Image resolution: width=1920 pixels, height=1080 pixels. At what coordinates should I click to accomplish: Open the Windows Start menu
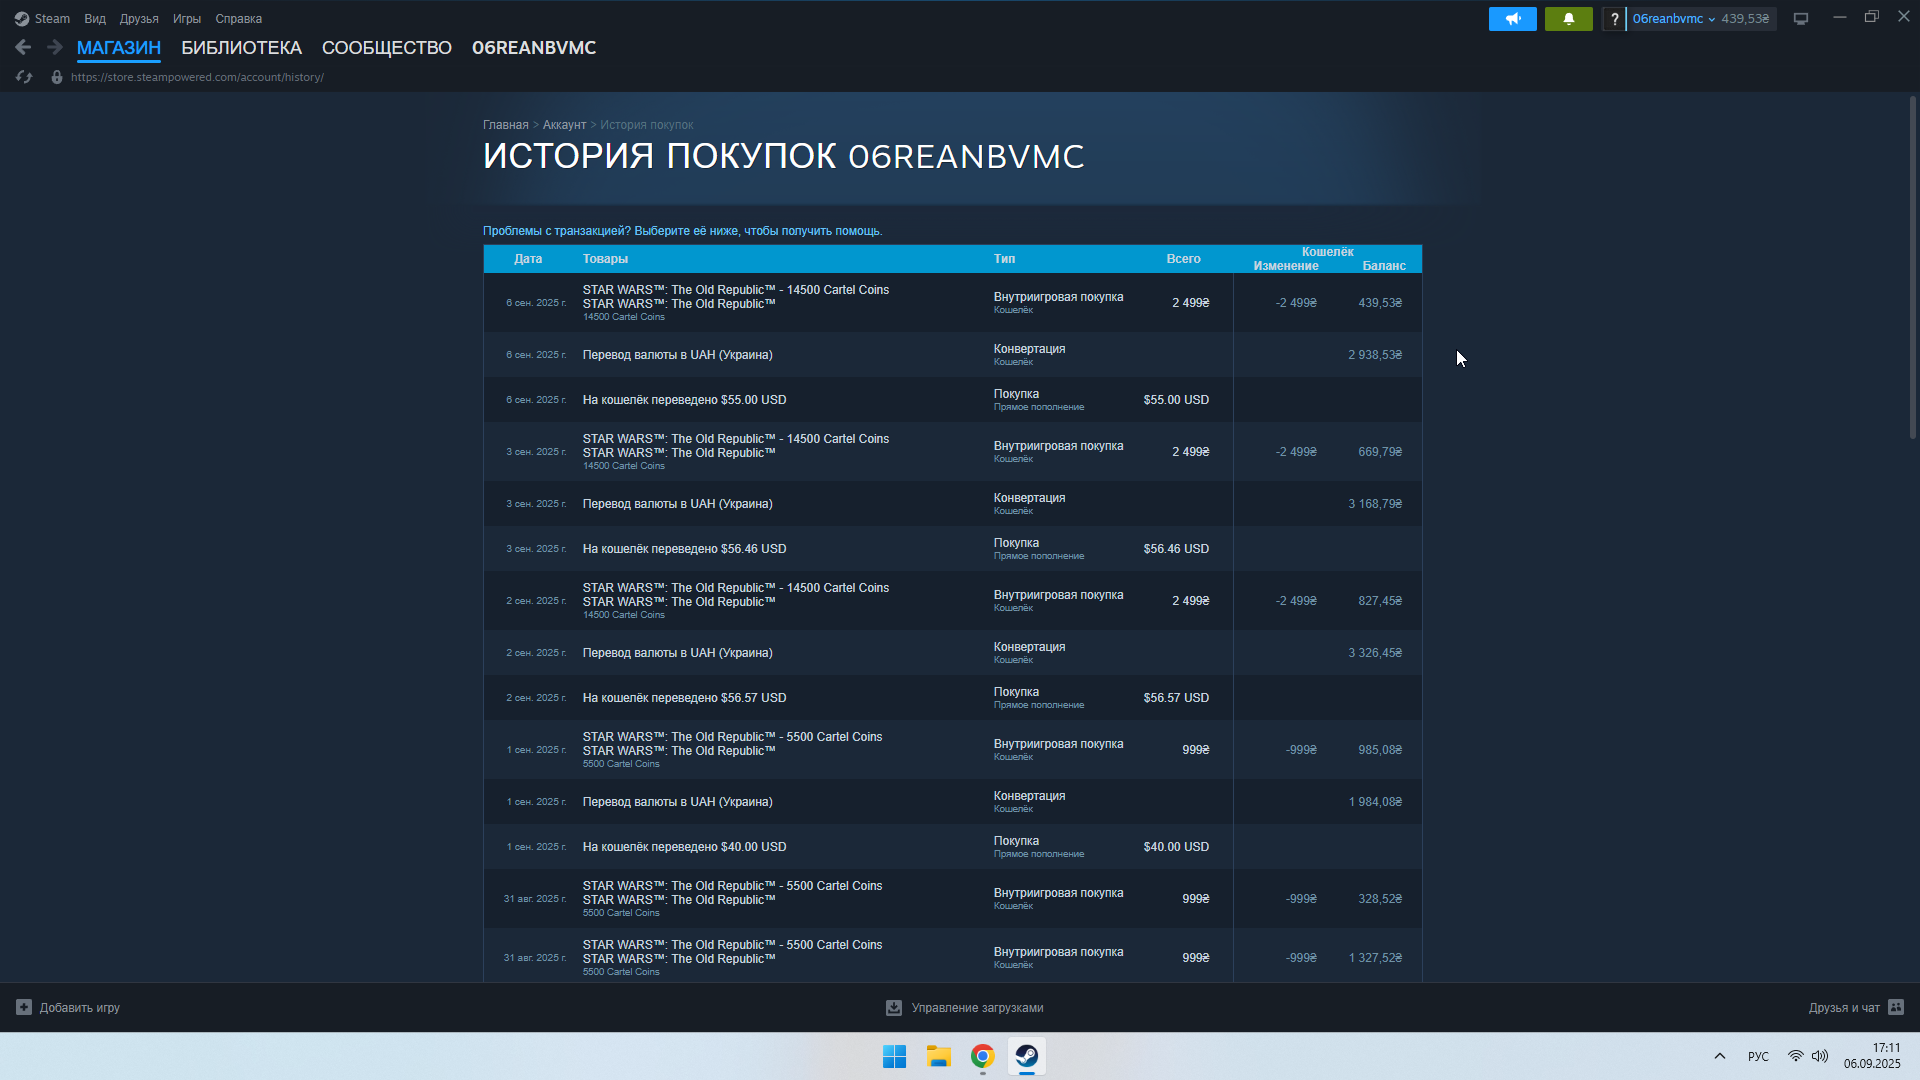click(x=894, y=1056)
